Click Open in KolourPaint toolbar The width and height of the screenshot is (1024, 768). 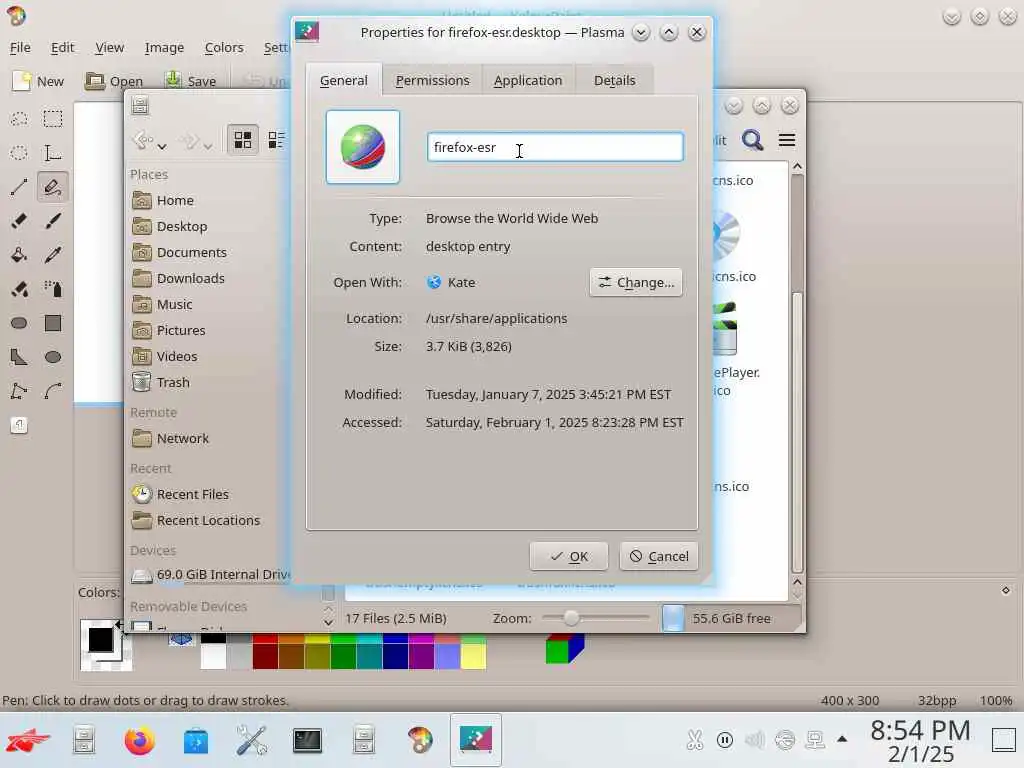tap(114, 81)
